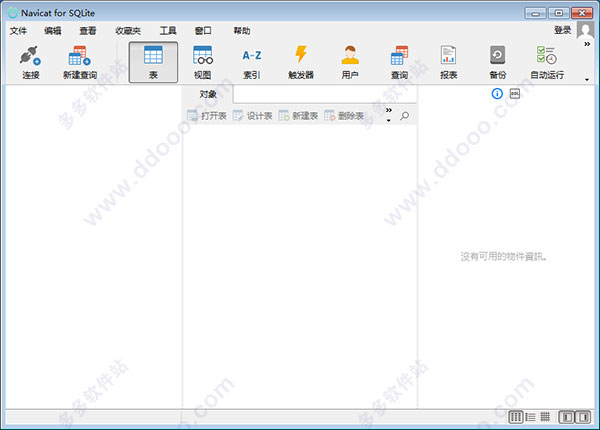600x430 pixels.
Task: Open the 窗口 (Window) menu
Action: coord(203,31)
